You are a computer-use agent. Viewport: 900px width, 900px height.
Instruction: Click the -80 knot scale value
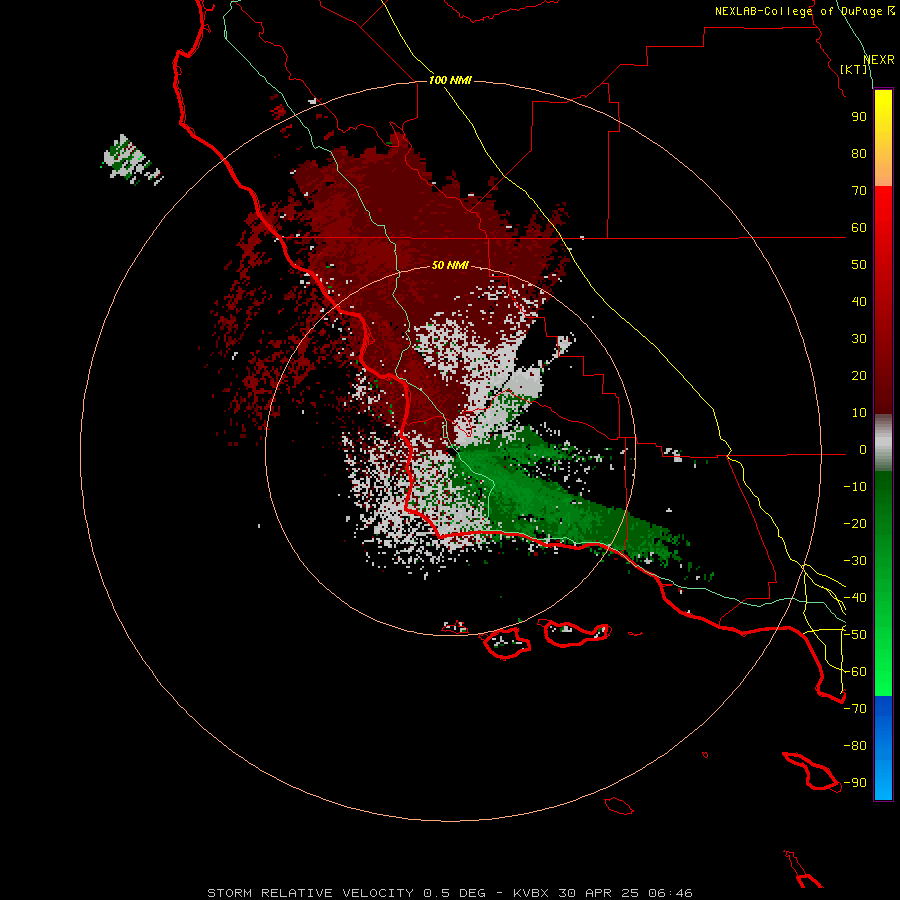[855, 746]
